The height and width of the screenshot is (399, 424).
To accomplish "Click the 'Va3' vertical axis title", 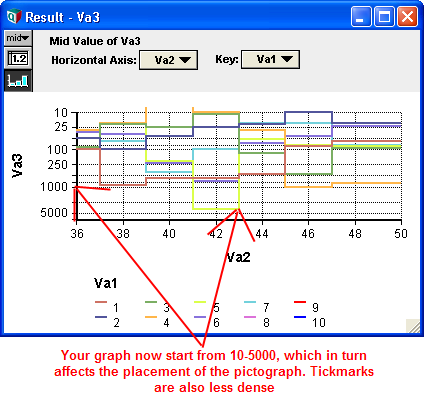I will click(x=17, y=165).
